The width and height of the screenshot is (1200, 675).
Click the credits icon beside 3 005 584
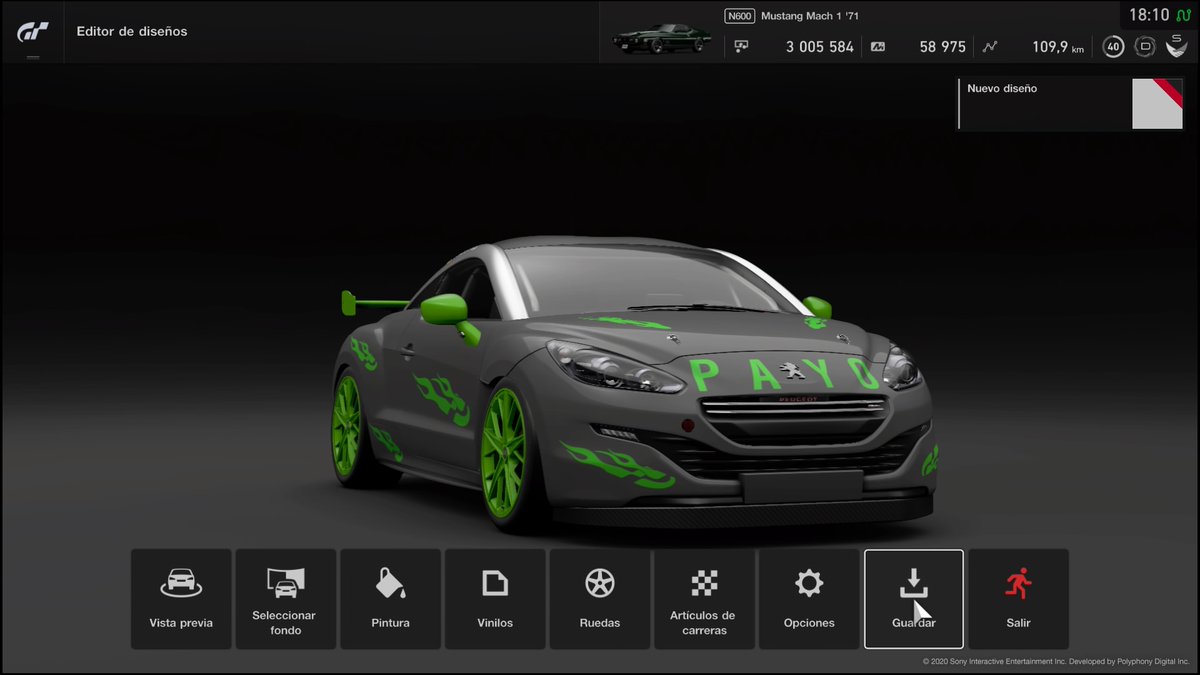[742, 46]
